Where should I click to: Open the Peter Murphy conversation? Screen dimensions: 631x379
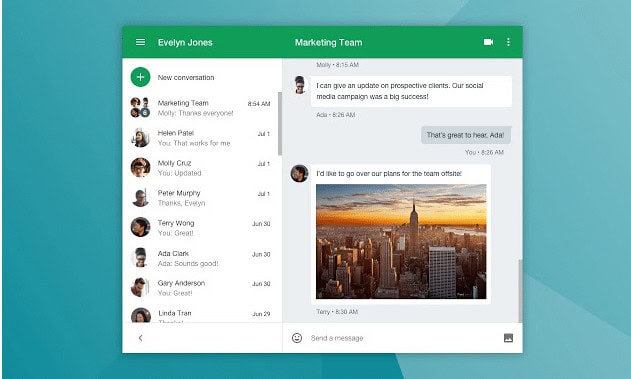(x=201, y=198)
